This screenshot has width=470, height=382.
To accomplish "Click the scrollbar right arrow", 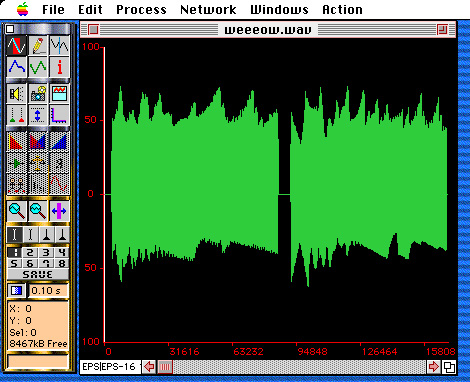I will (433, 367).
